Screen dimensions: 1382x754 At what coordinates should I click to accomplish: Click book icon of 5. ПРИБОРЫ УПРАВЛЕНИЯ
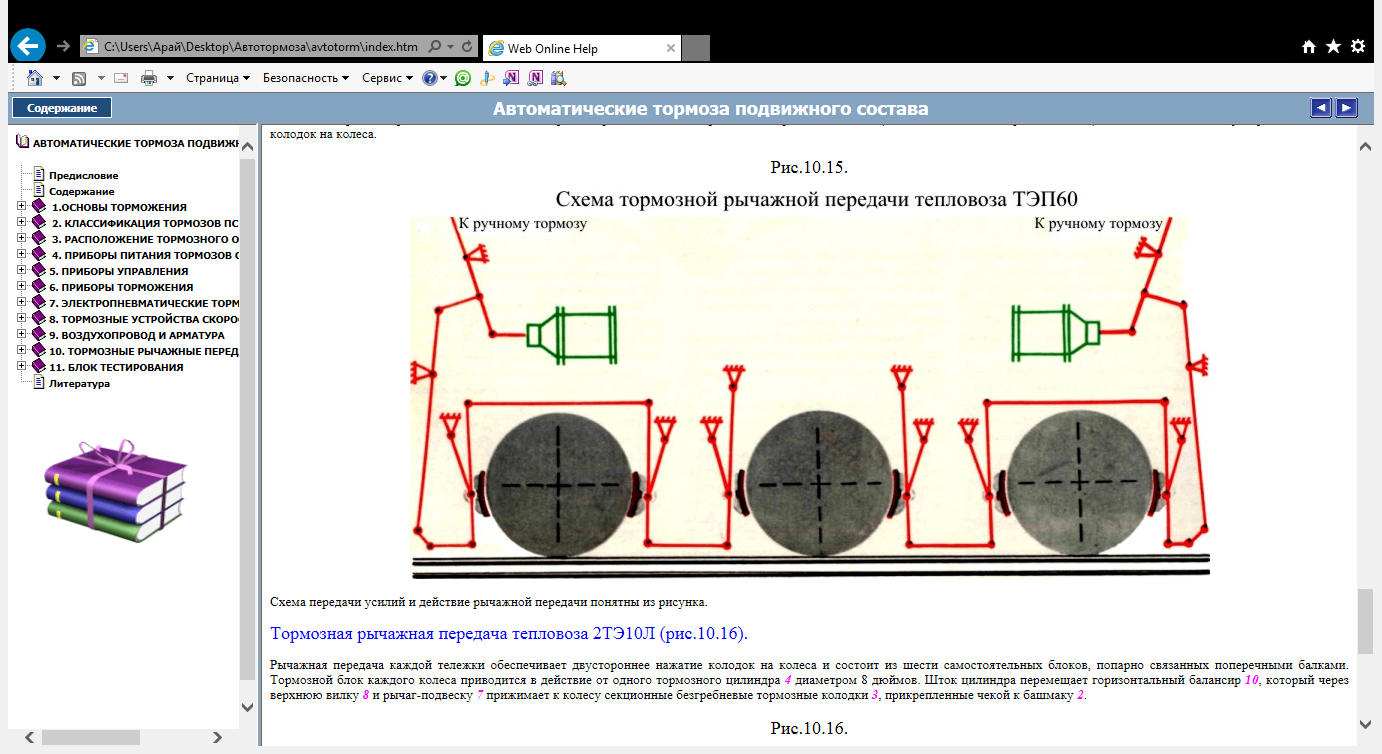39,271
